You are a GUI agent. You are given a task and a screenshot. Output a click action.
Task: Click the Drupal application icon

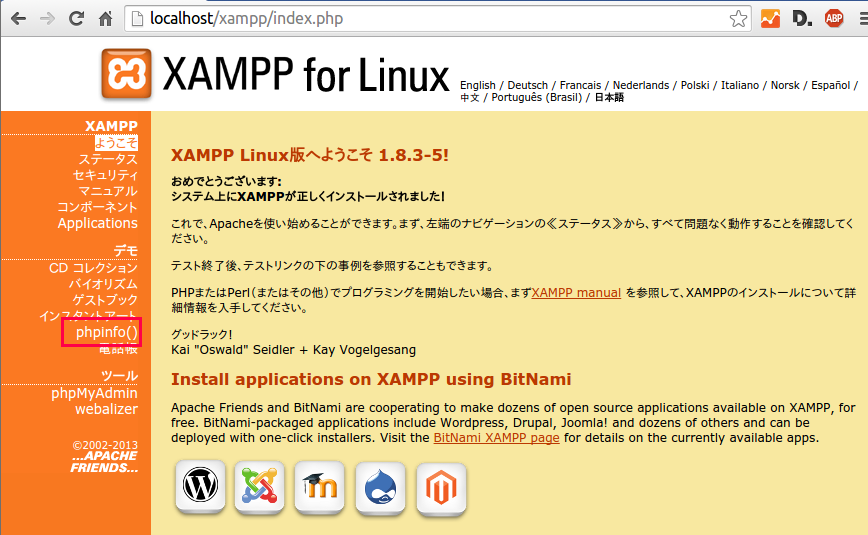[x=380, y=487]
